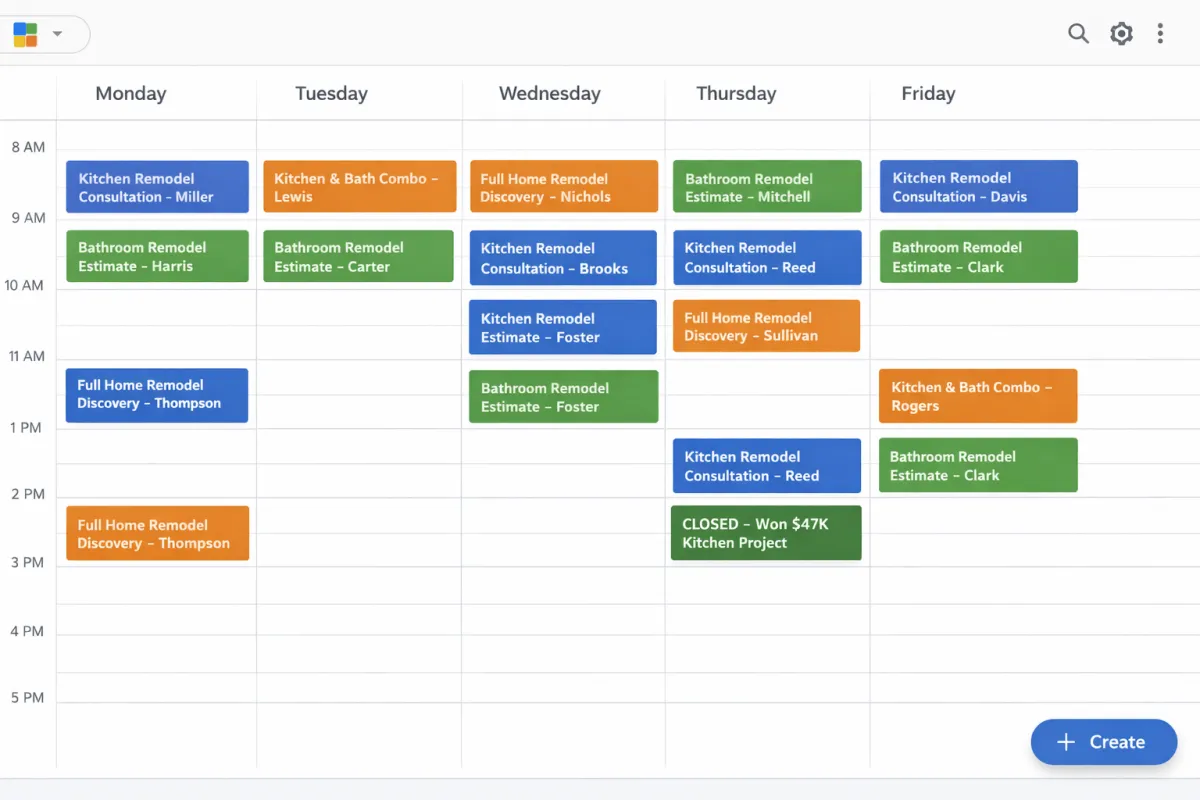Open Full Home Remodel Discovery – Nichols event

[564, 187]
